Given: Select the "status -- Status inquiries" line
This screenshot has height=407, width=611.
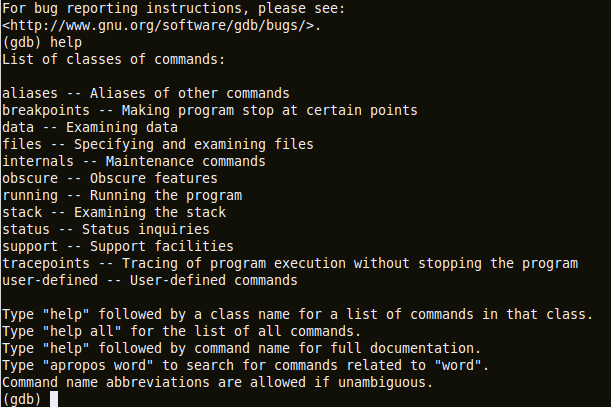Looking at the screenshot, I should (105, 229).
